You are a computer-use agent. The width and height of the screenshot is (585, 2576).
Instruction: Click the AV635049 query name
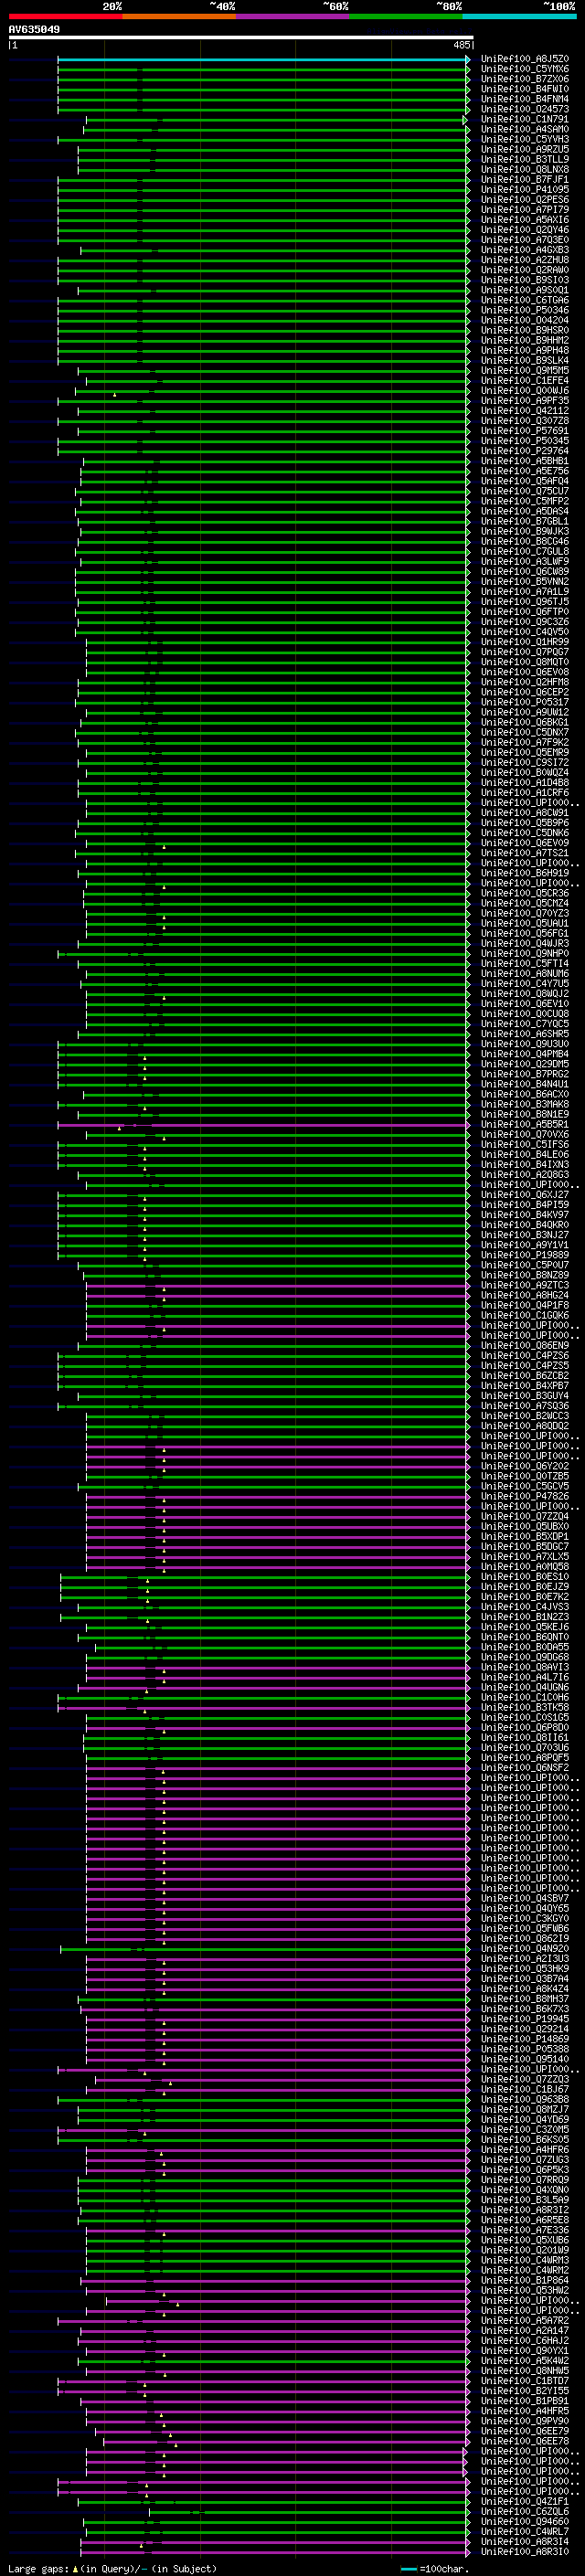click(34, 29)
